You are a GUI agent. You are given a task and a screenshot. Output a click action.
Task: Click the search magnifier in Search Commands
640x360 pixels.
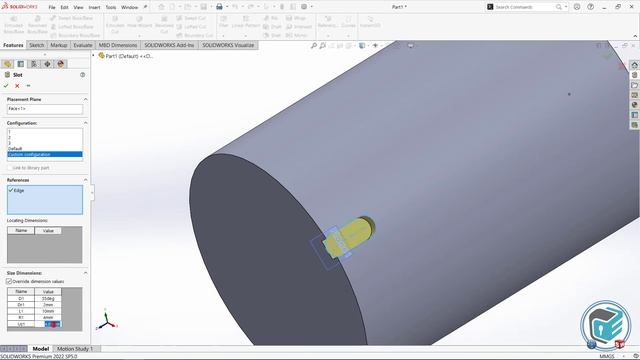coord(559,7)
